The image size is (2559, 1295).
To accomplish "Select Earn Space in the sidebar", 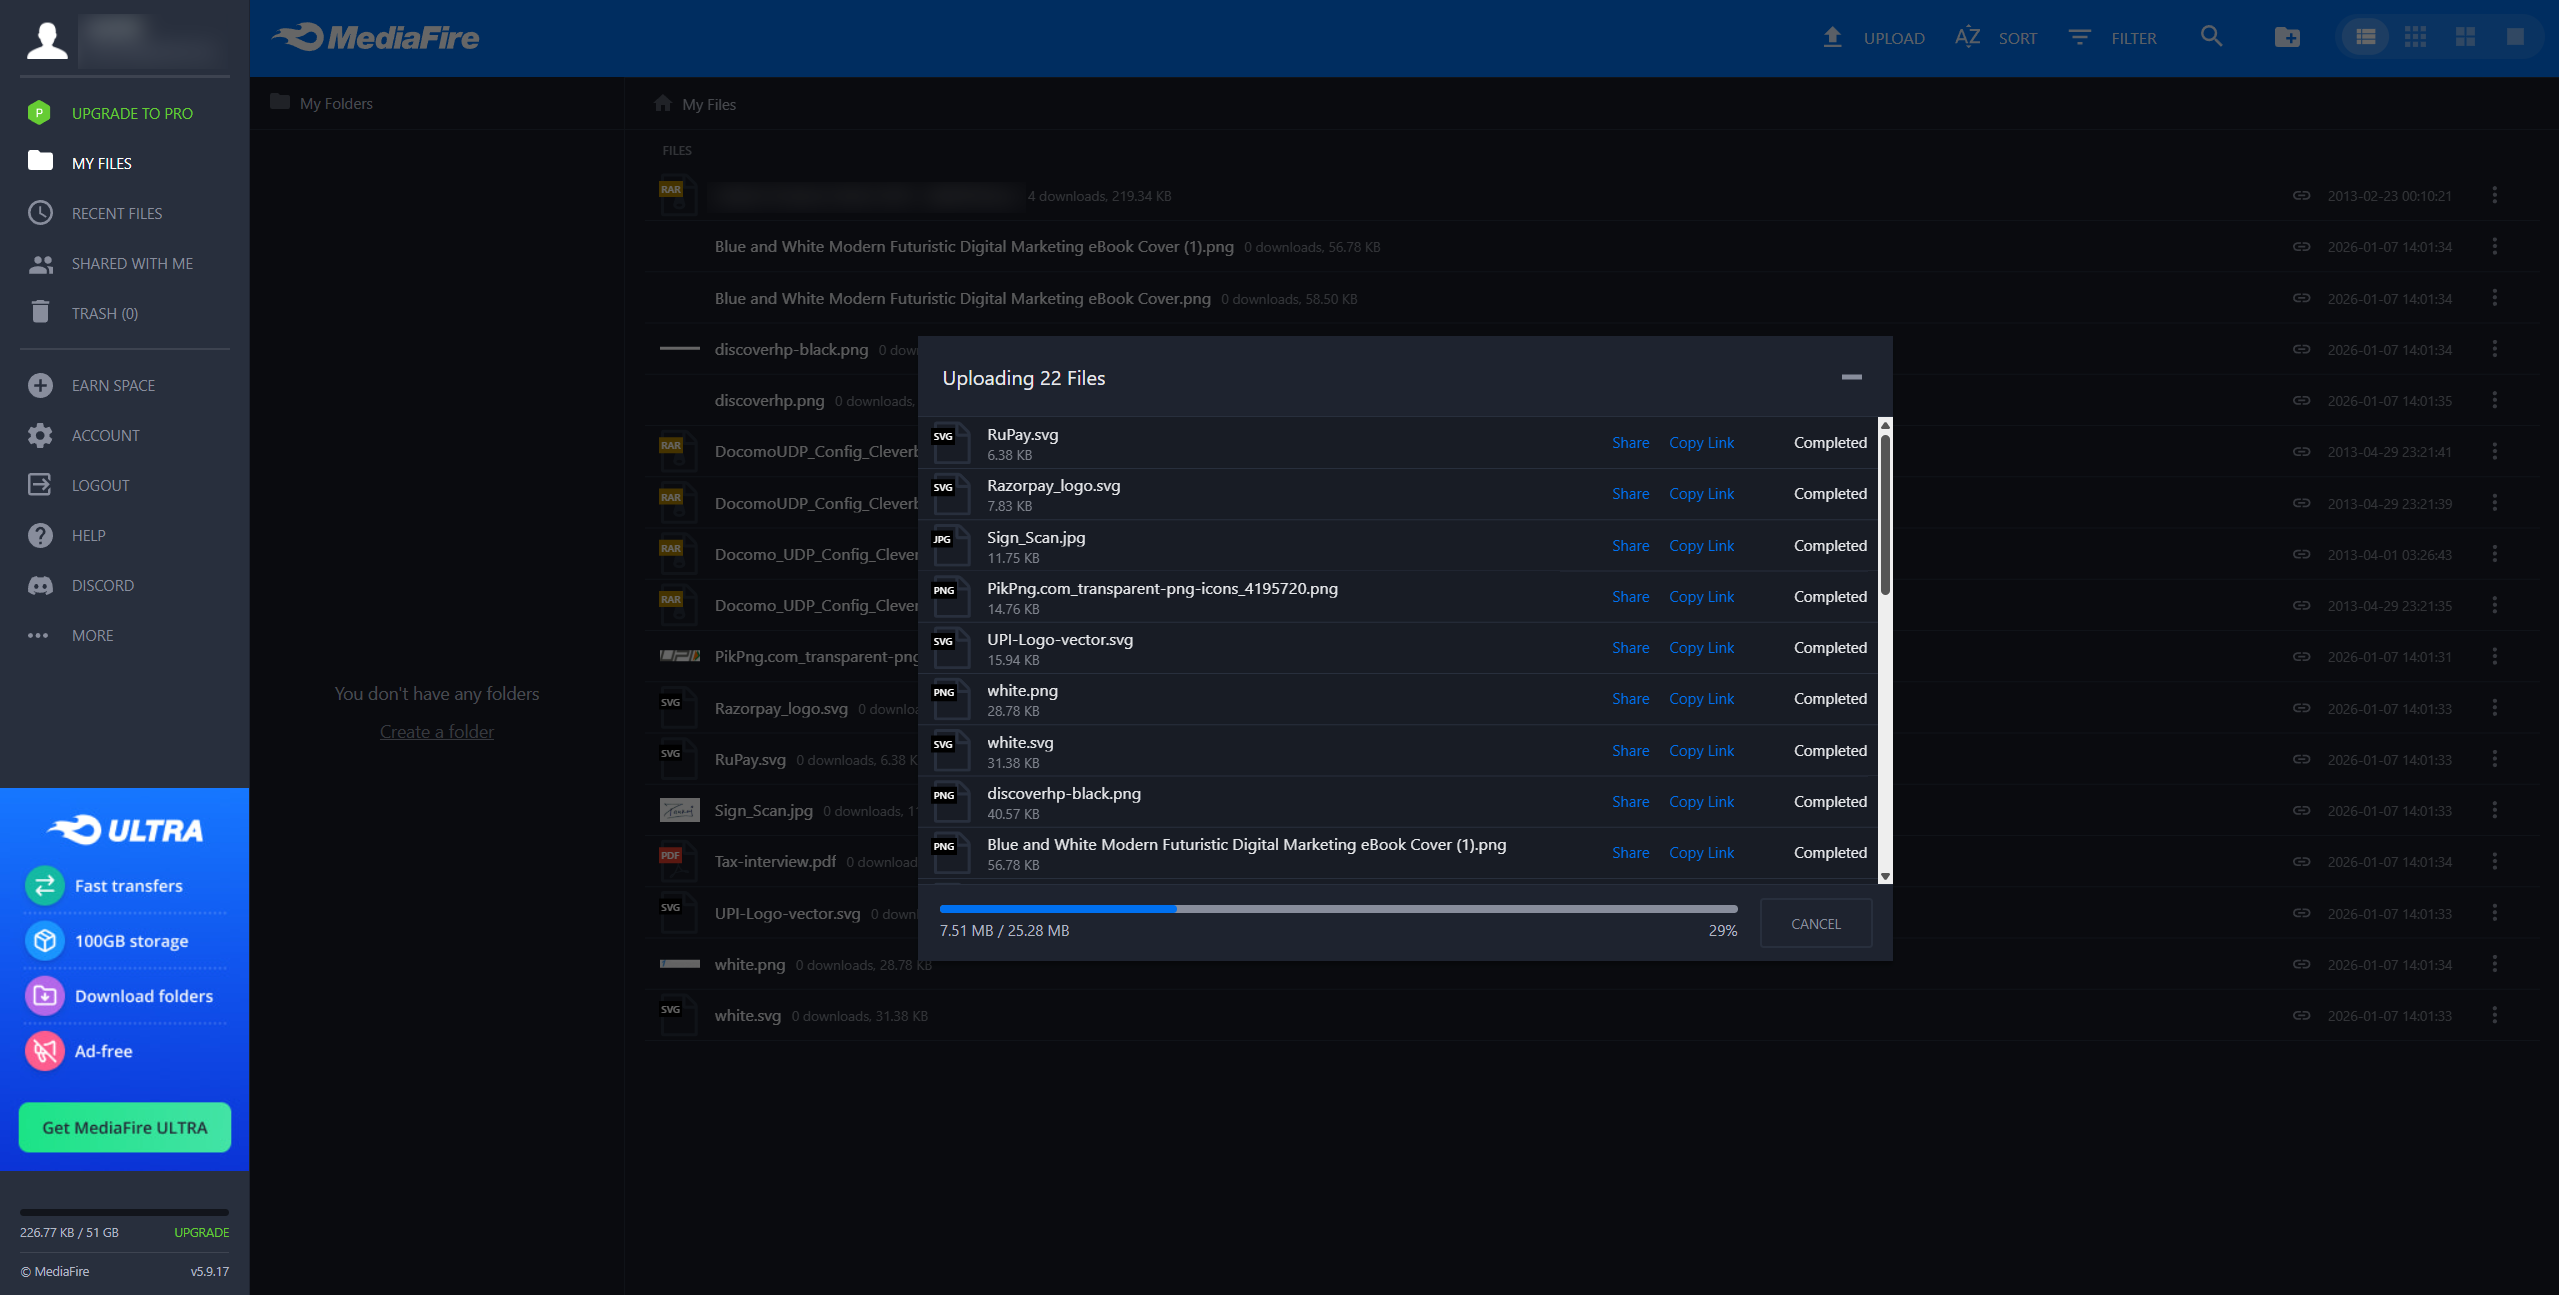I will pos(112,385).
